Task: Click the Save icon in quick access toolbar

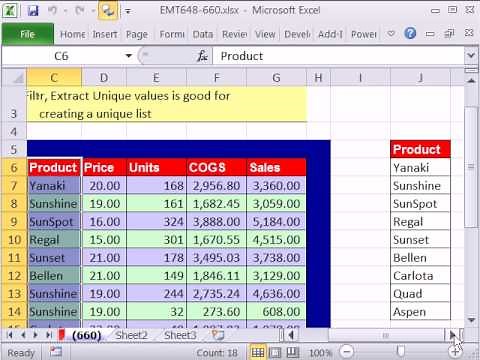Action: click(x=33, y=11)
